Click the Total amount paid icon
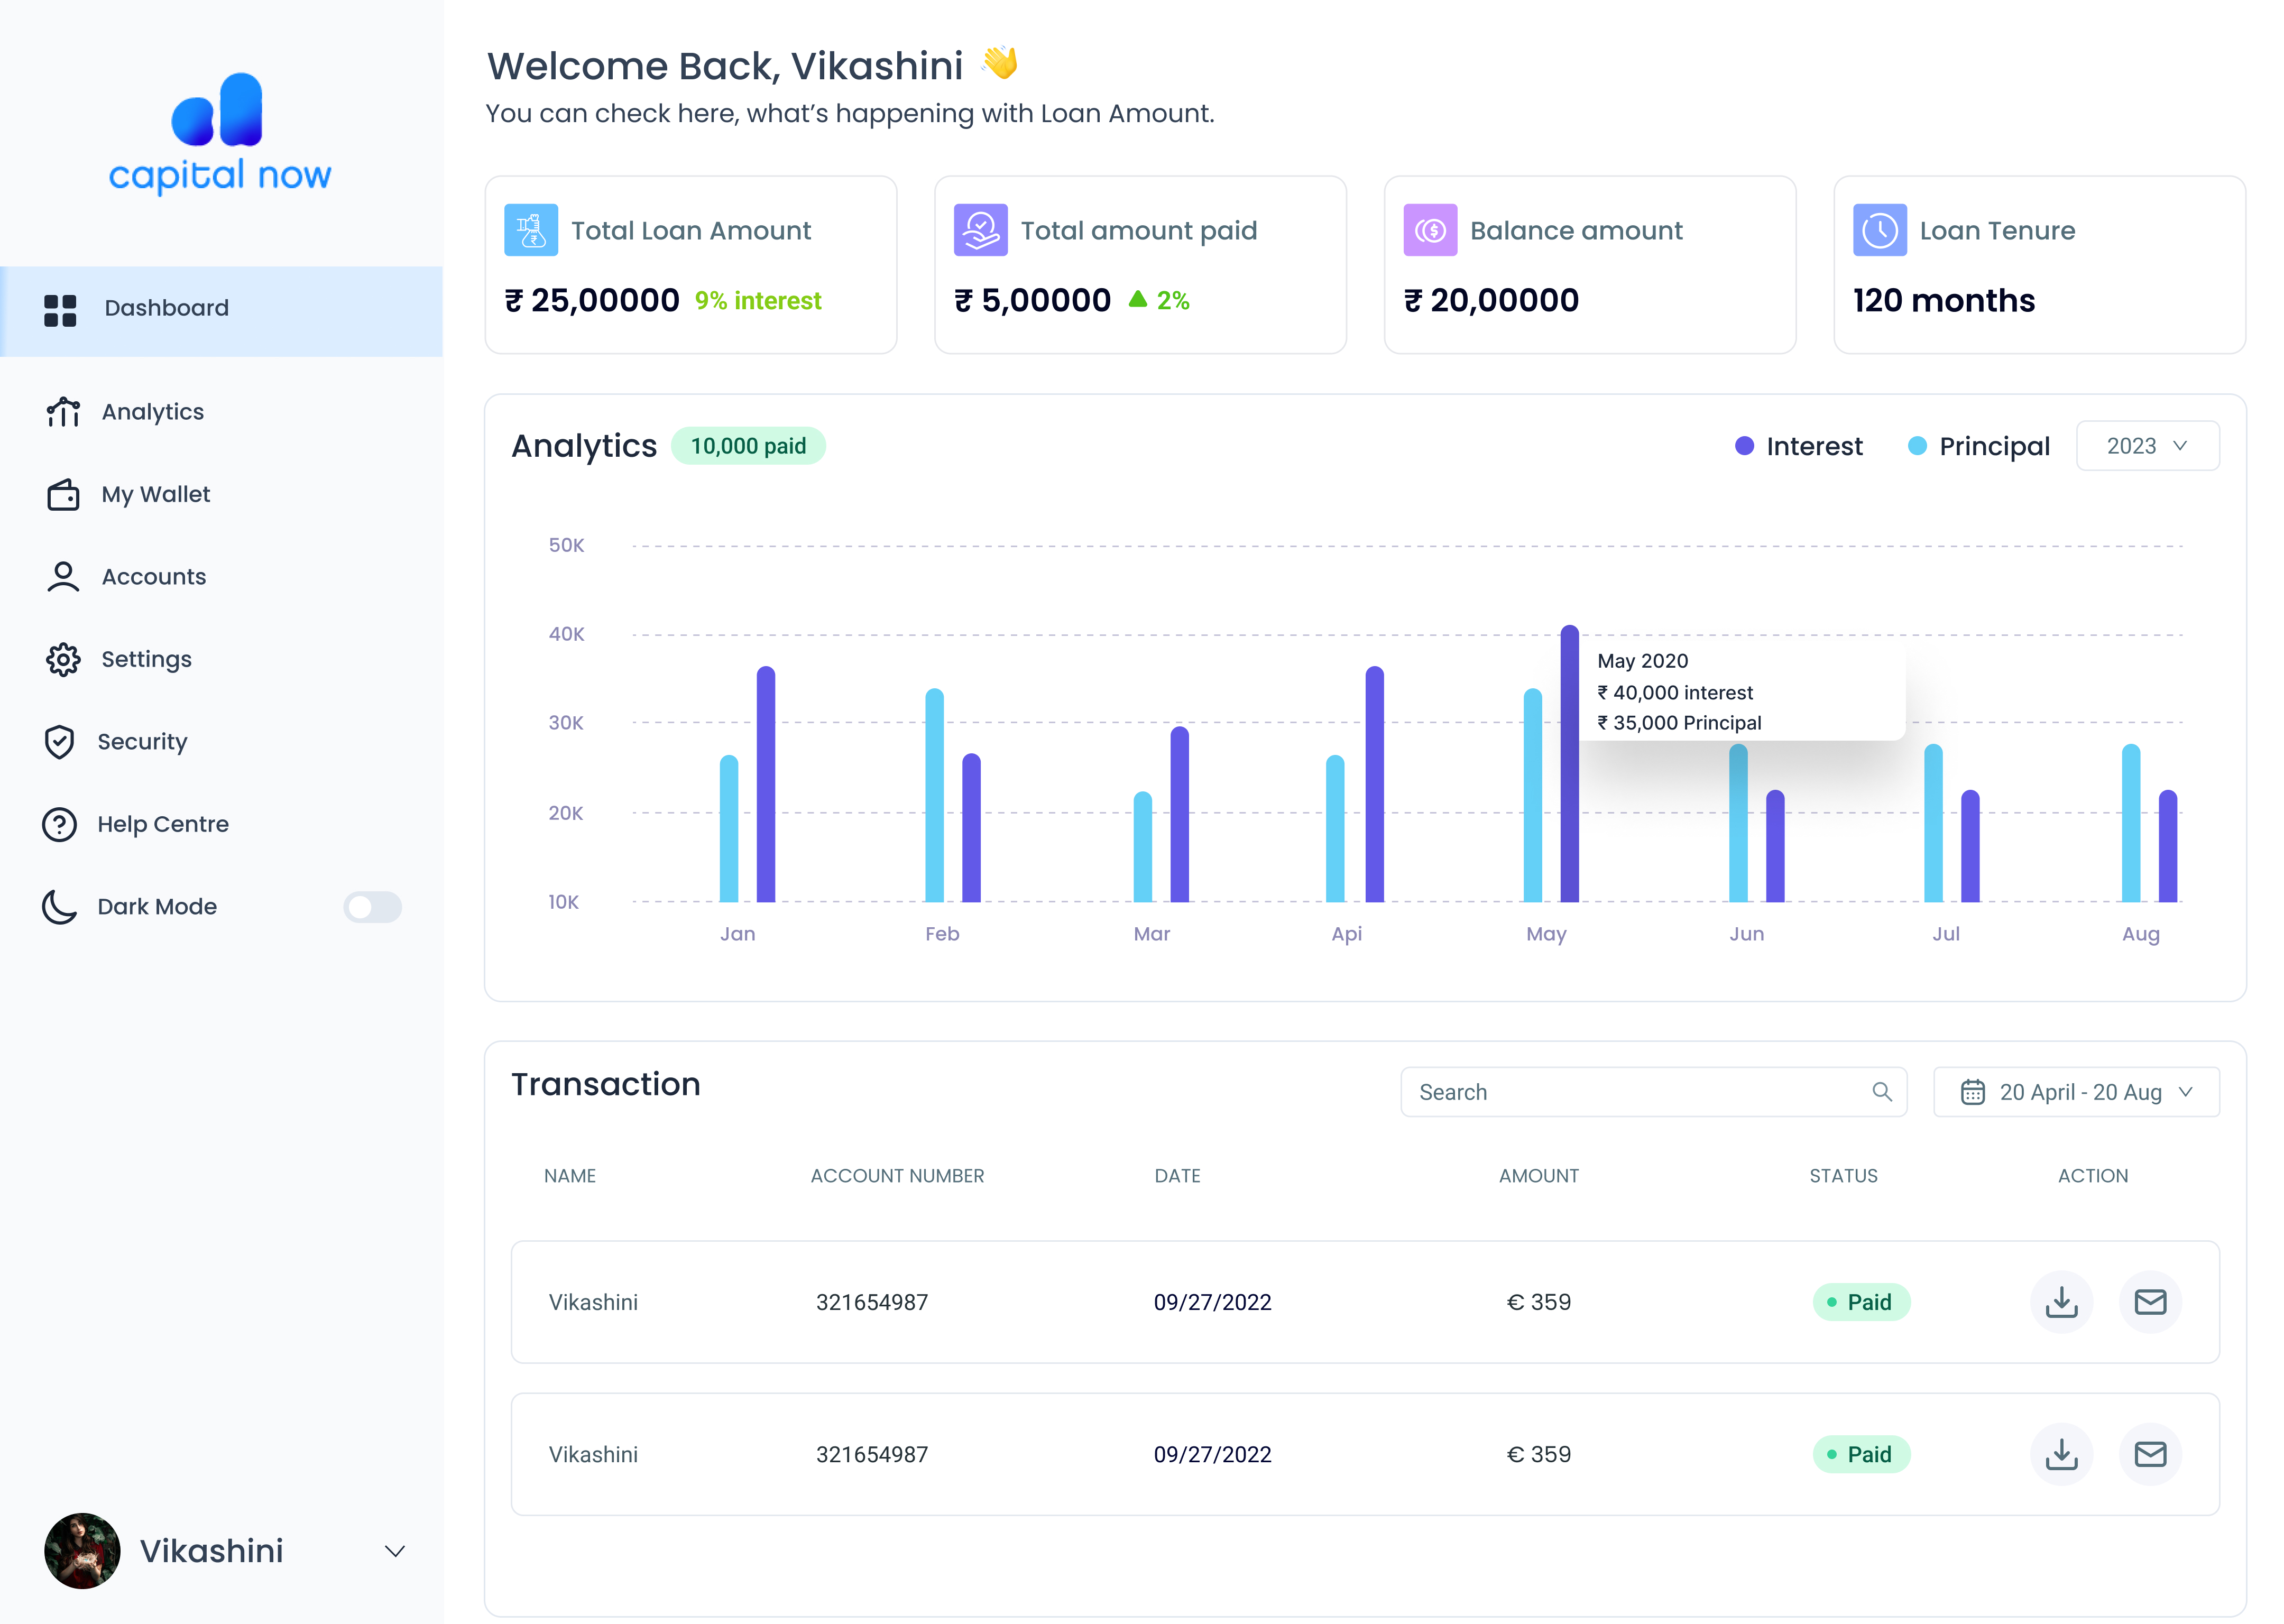 [x=980, y=231]
